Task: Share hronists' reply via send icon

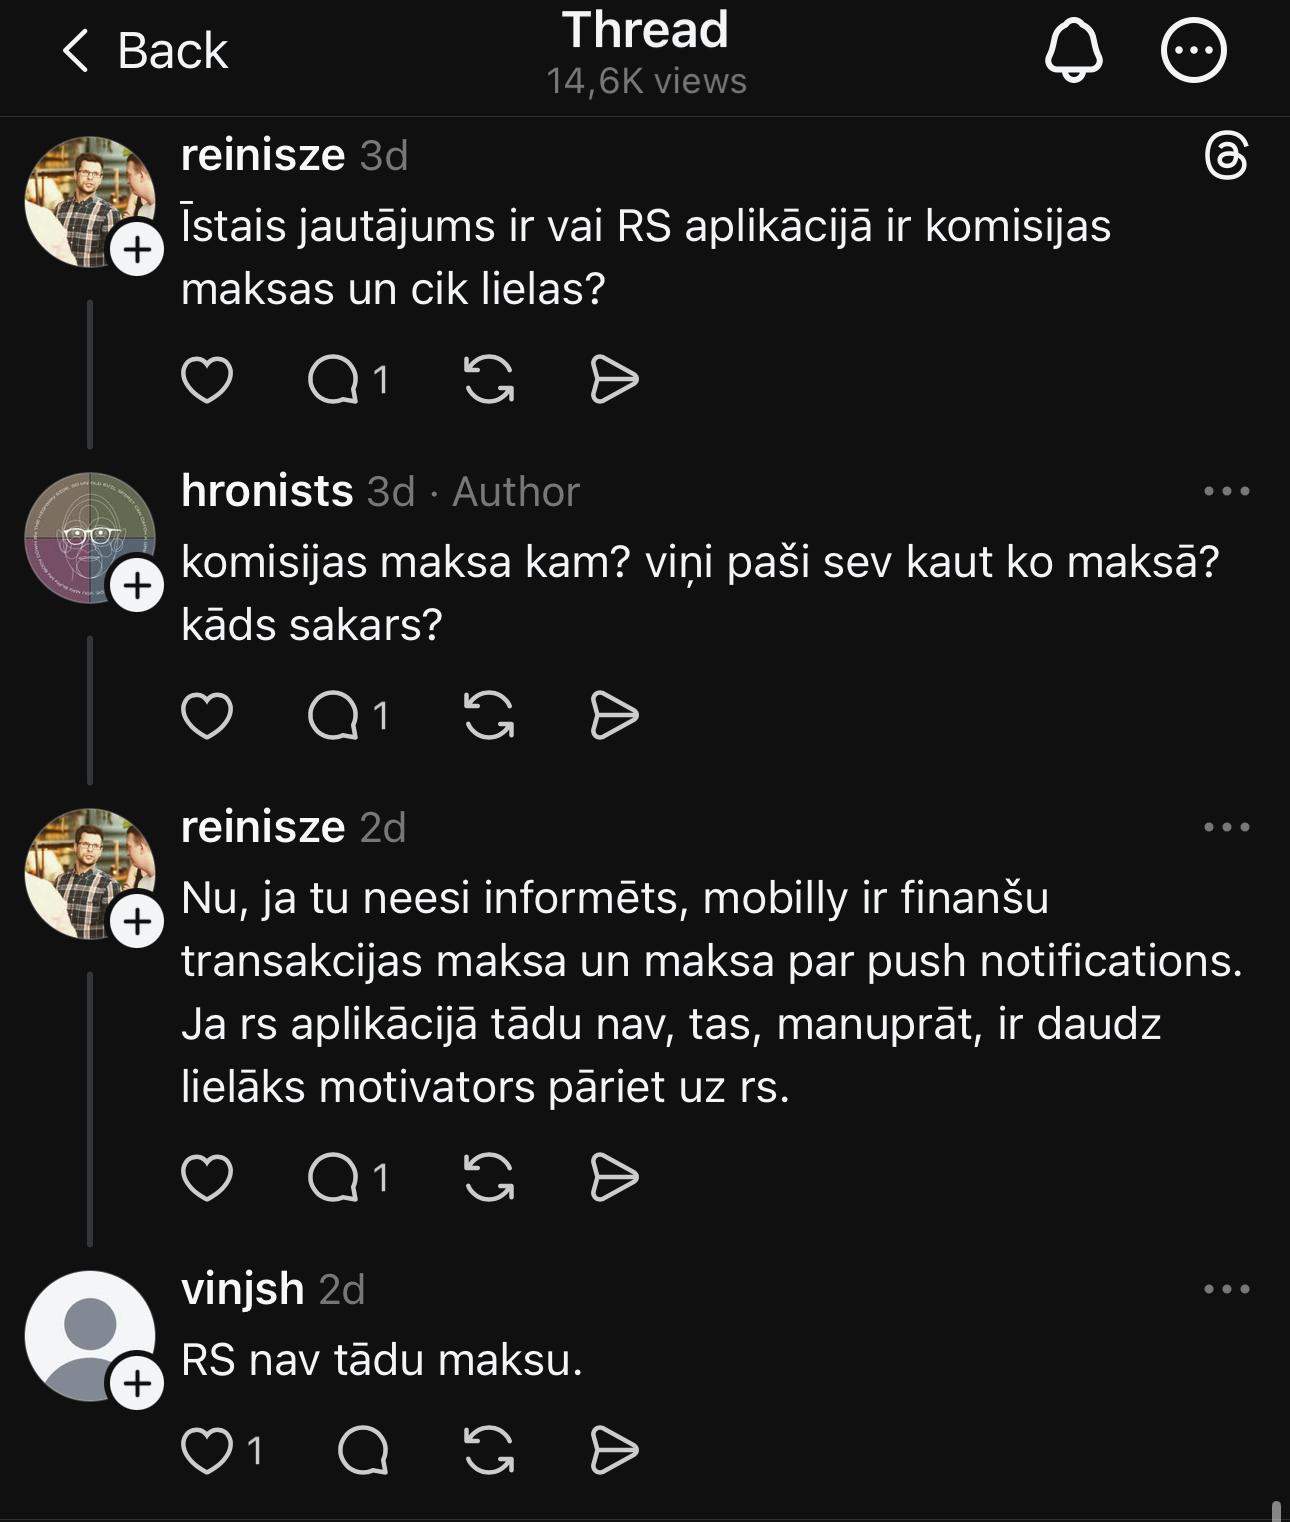Action: pos(614,716)
